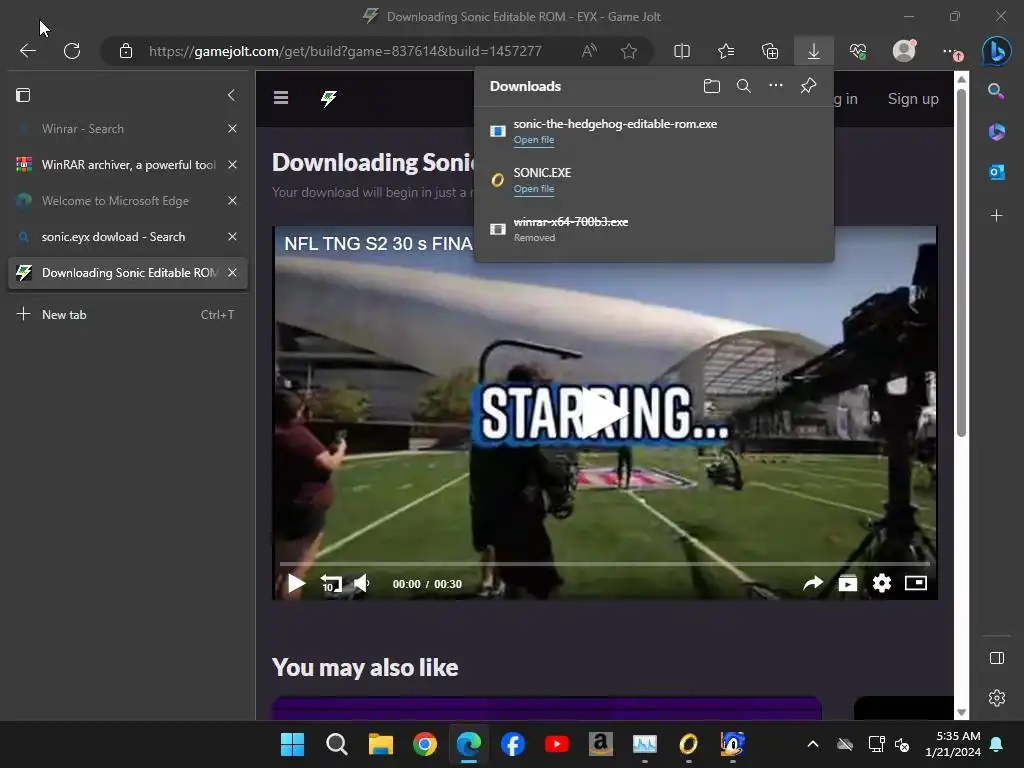Hide the Edge sidebar

[x=997, y=658]
